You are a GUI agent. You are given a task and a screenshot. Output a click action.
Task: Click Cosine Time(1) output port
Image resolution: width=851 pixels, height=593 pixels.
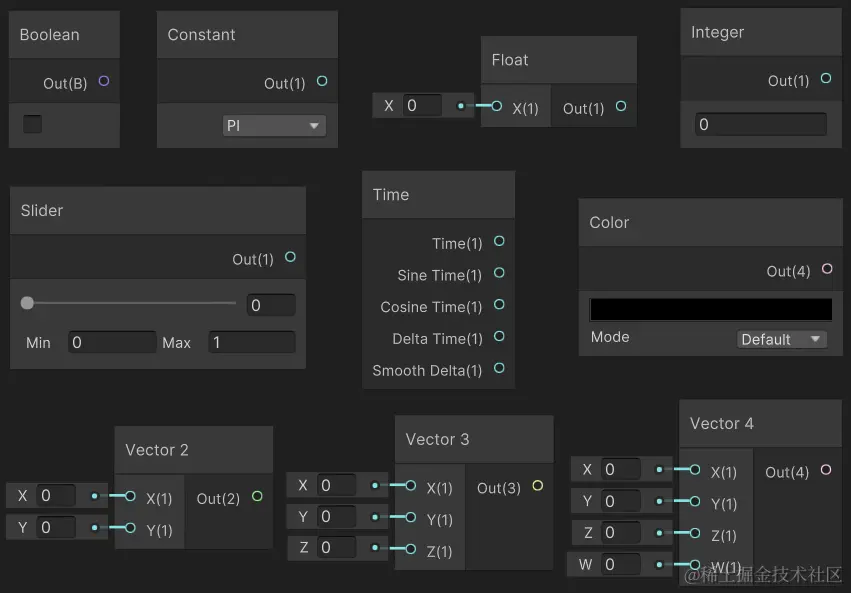pyautogui.click(x=499, y=305)
